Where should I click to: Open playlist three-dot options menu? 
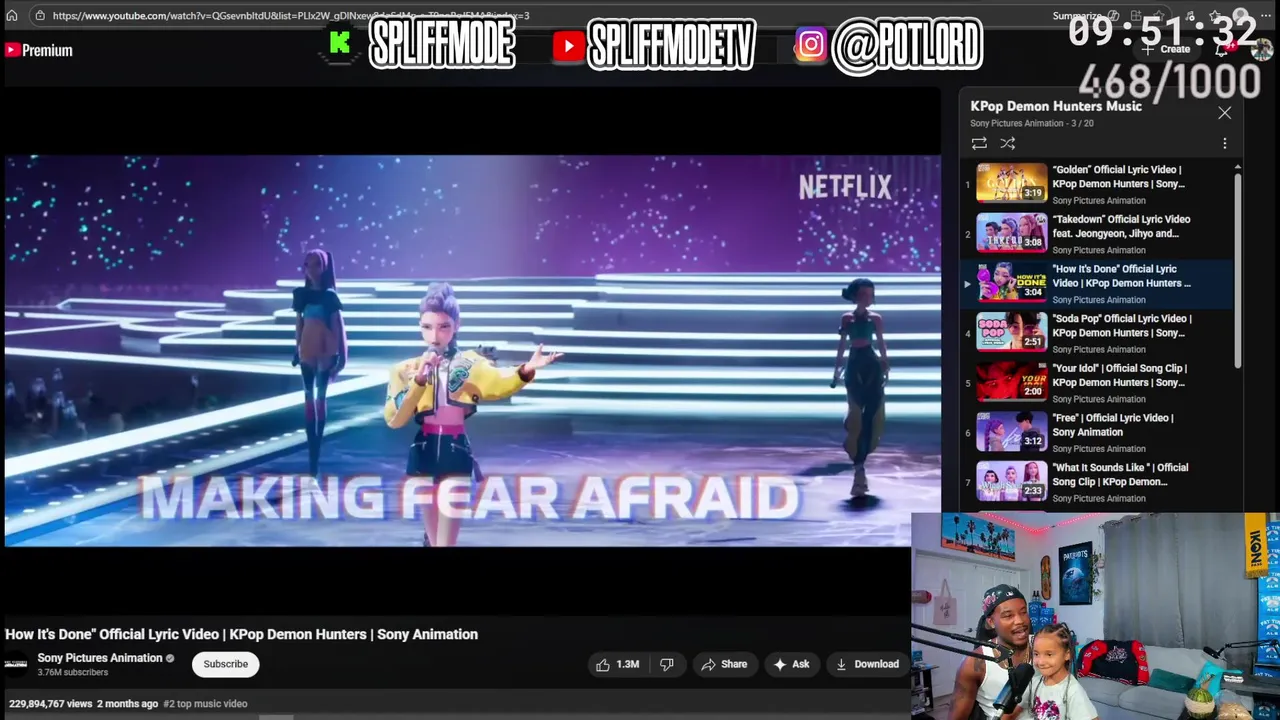pos(1224,144)
